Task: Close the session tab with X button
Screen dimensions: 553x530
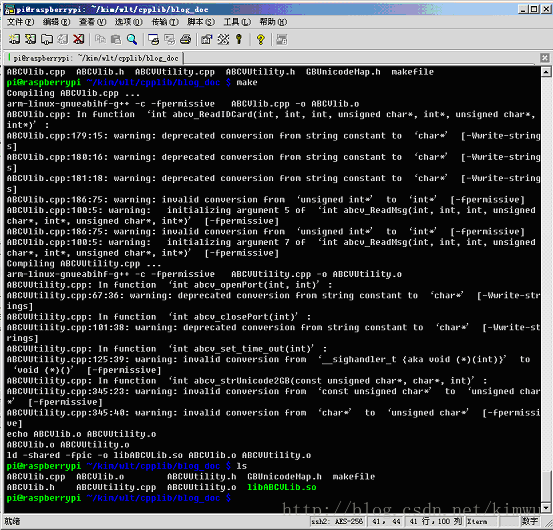Action: tap(545, 58)
